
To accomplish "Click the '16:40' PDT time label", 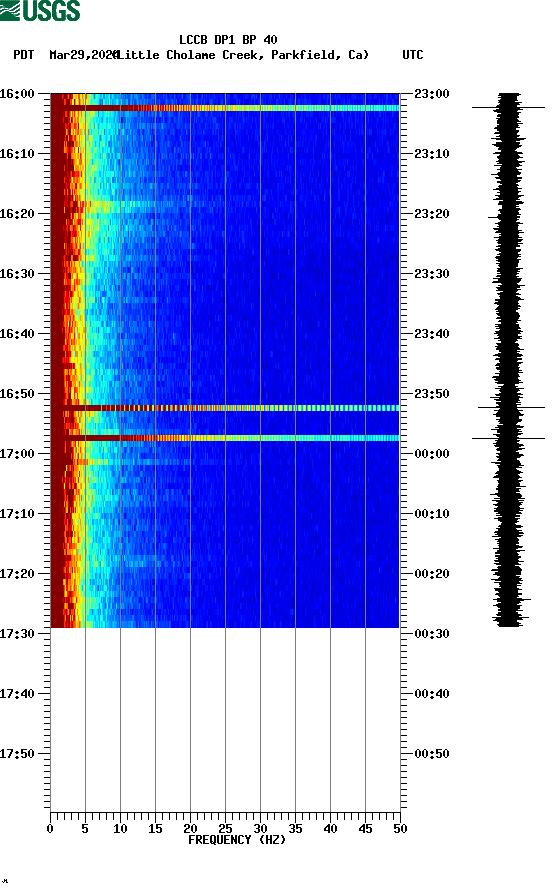I will (x=17, y=334).
